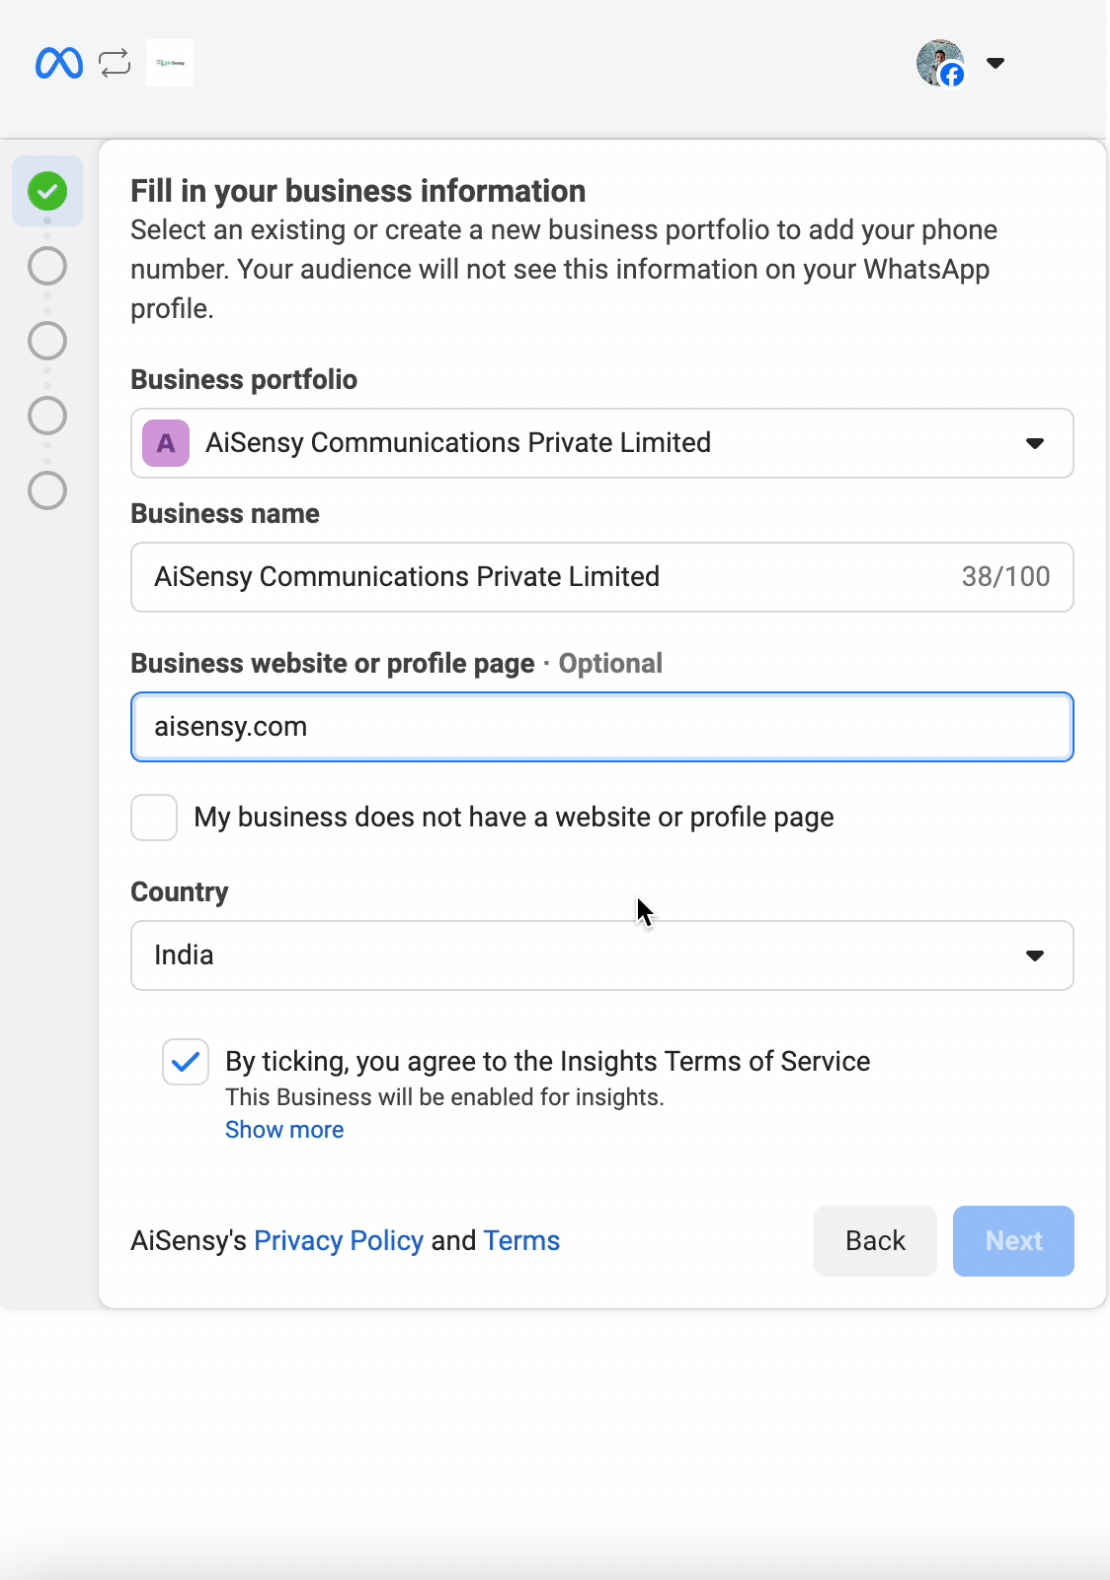Select the completed green checkmark step

pyautogui.click(x=47, y=191)
